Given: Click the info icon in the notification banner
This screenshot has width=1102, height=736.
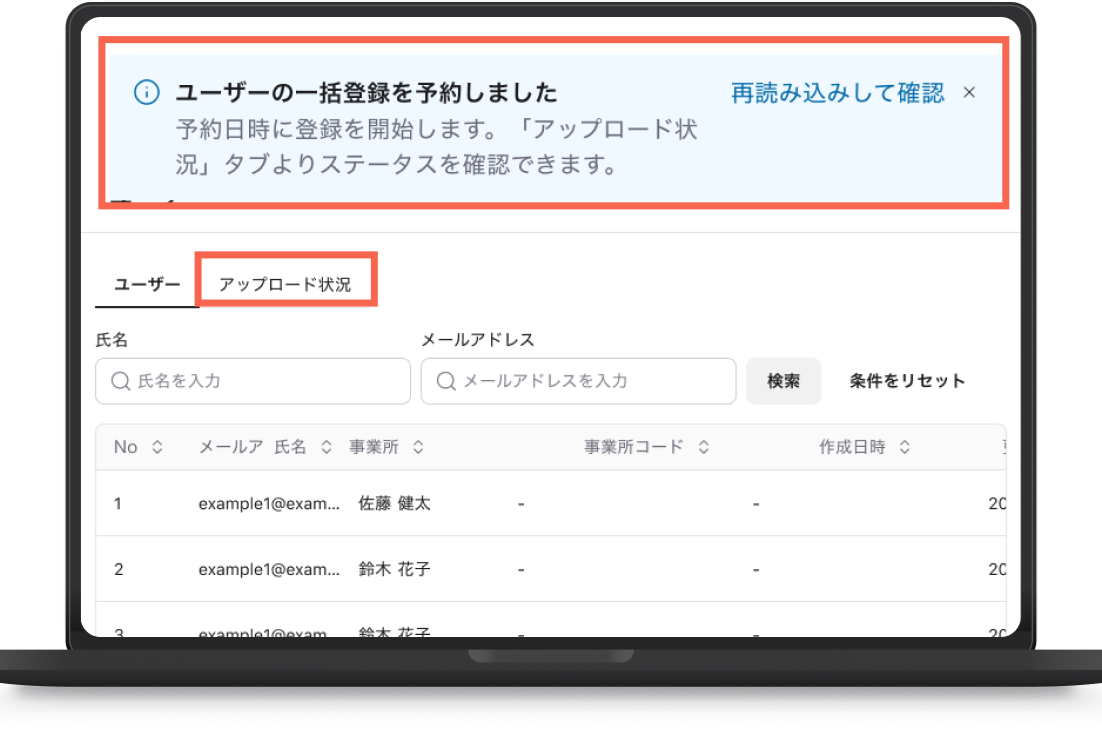Looking at the screenshot, I should pos(147,92).
